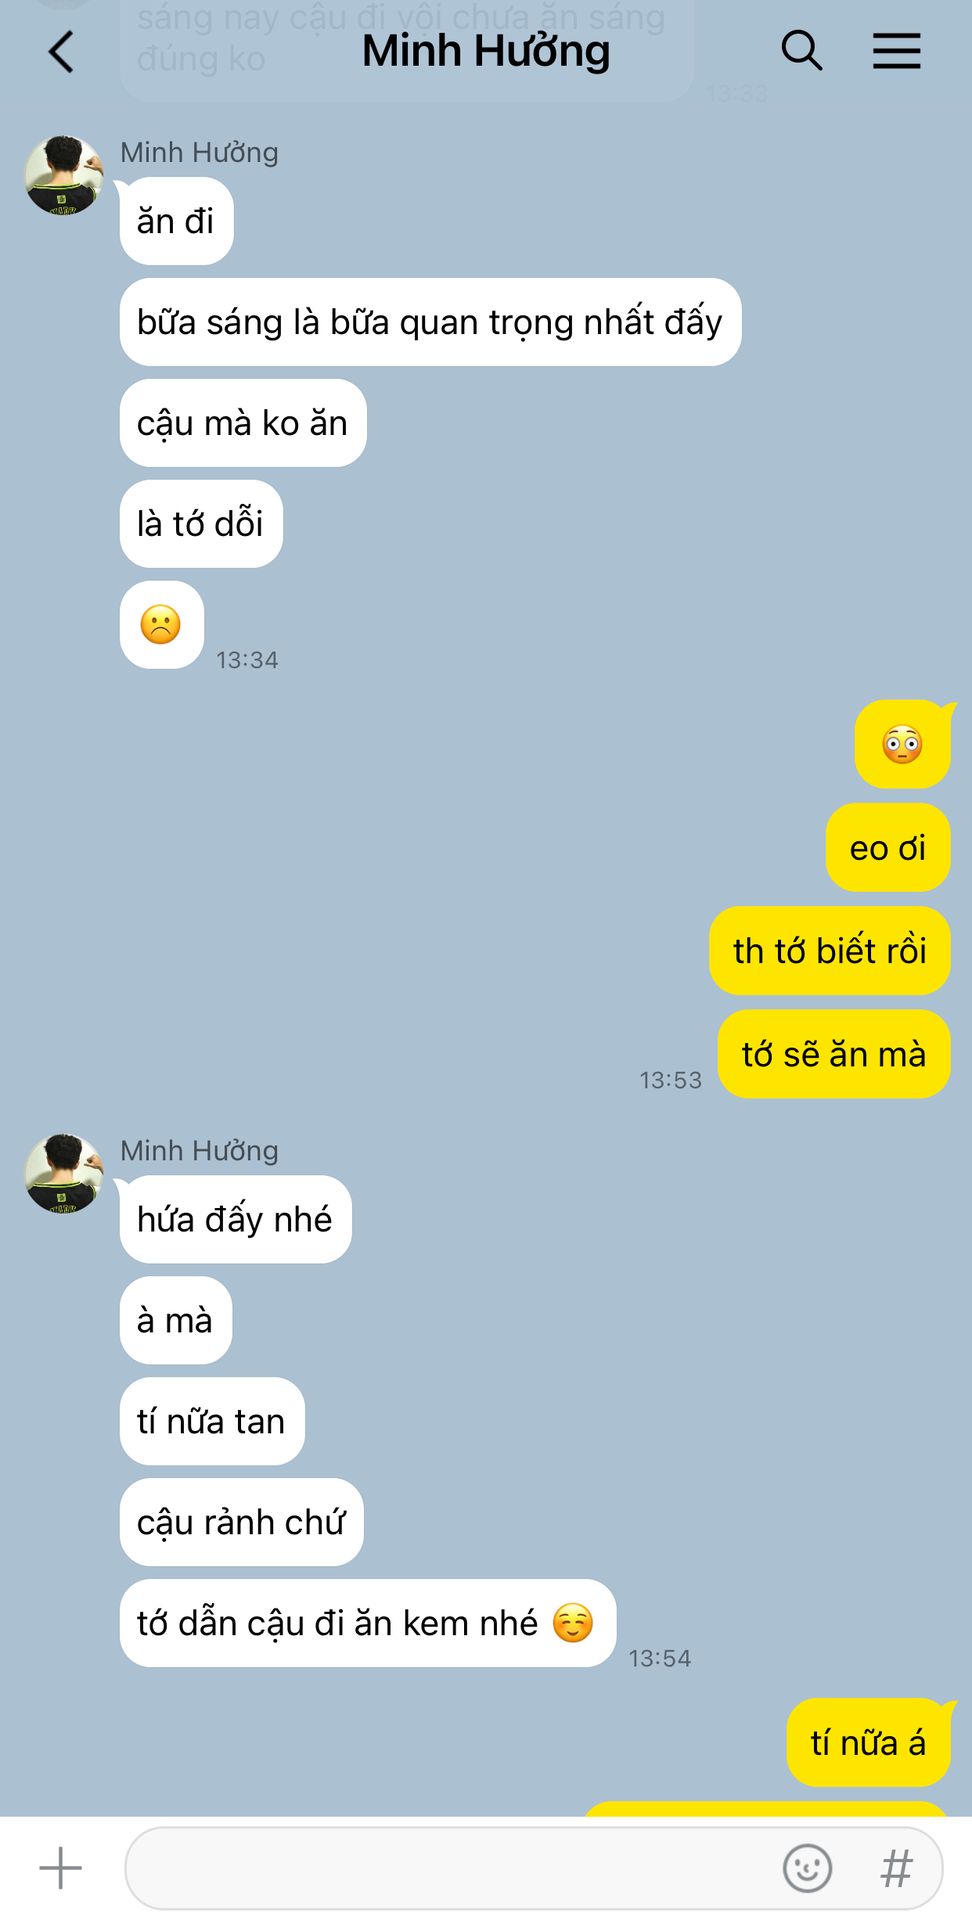This screenshot has width=972, height=1920.
Task: Tap the chat title Minh Hưởng
Action: [485, 50]
